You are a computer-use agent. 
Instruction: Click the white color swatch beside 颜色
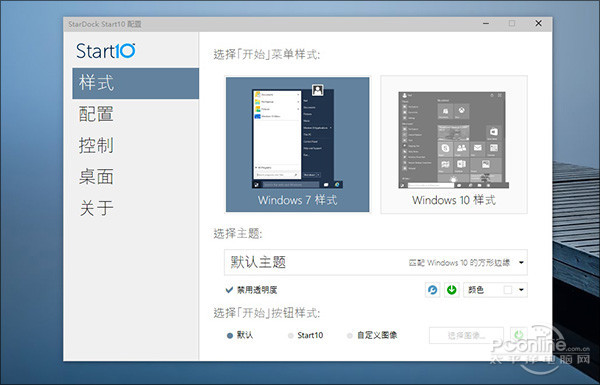[507, 290]
